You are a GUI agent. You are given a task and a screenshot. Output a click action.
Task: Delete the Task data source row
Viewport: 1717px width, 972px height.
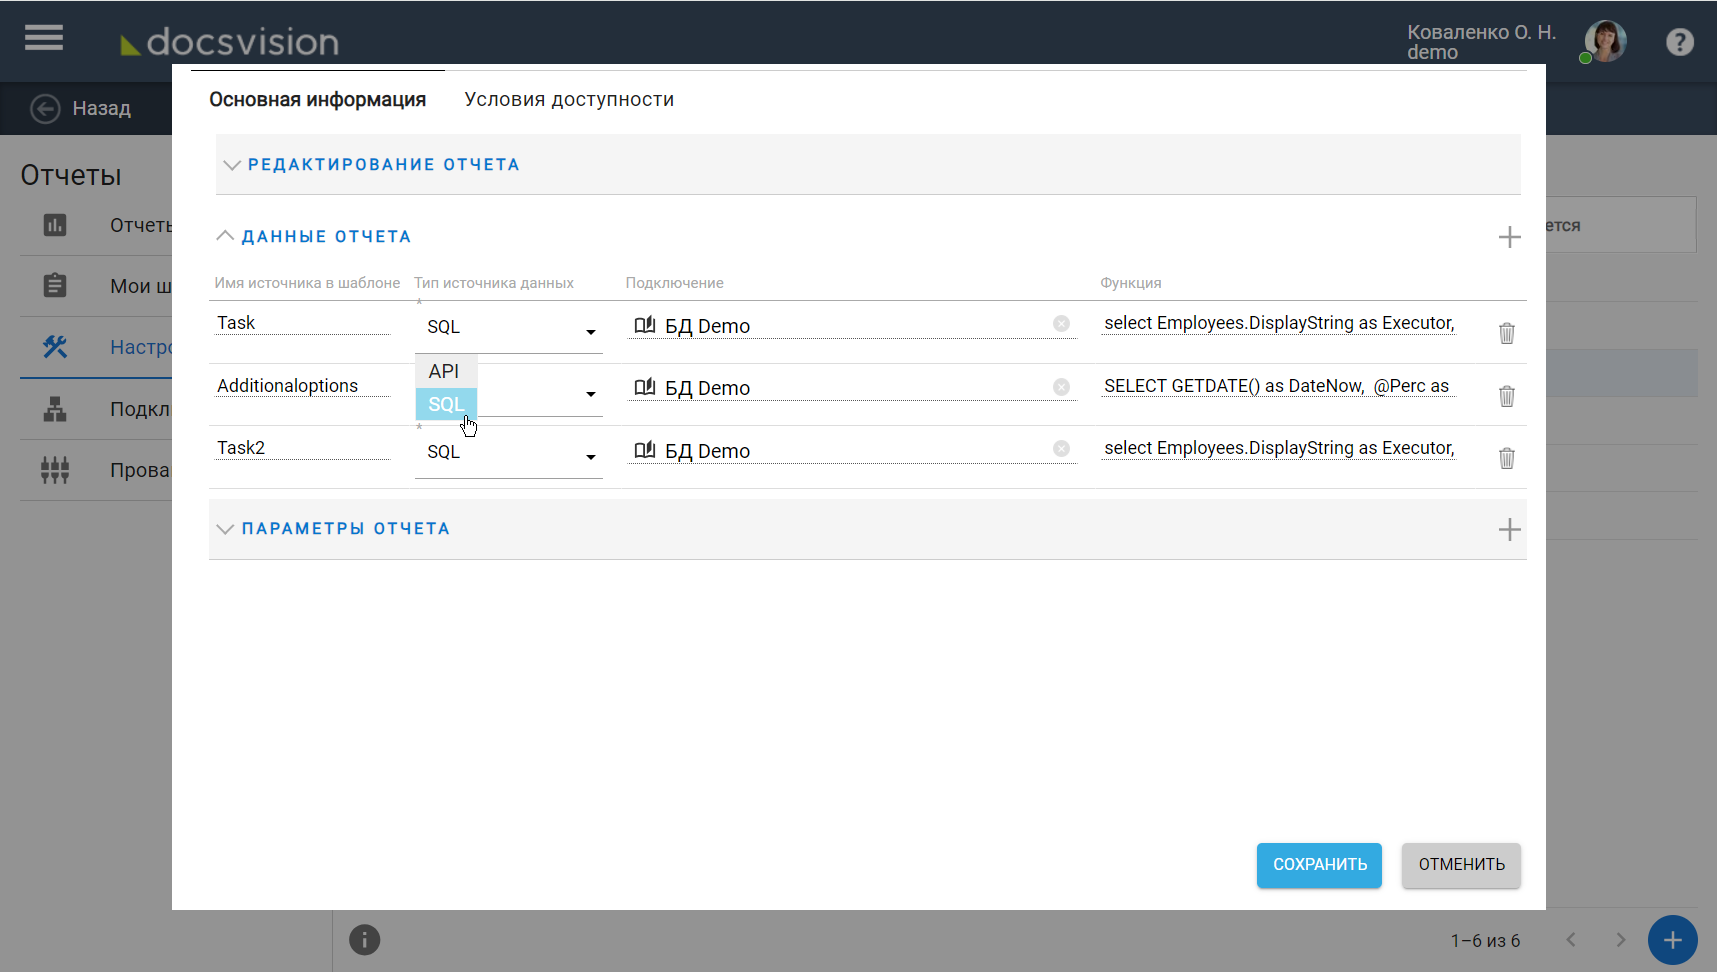pyautogui.click(x=1506, y=333)
